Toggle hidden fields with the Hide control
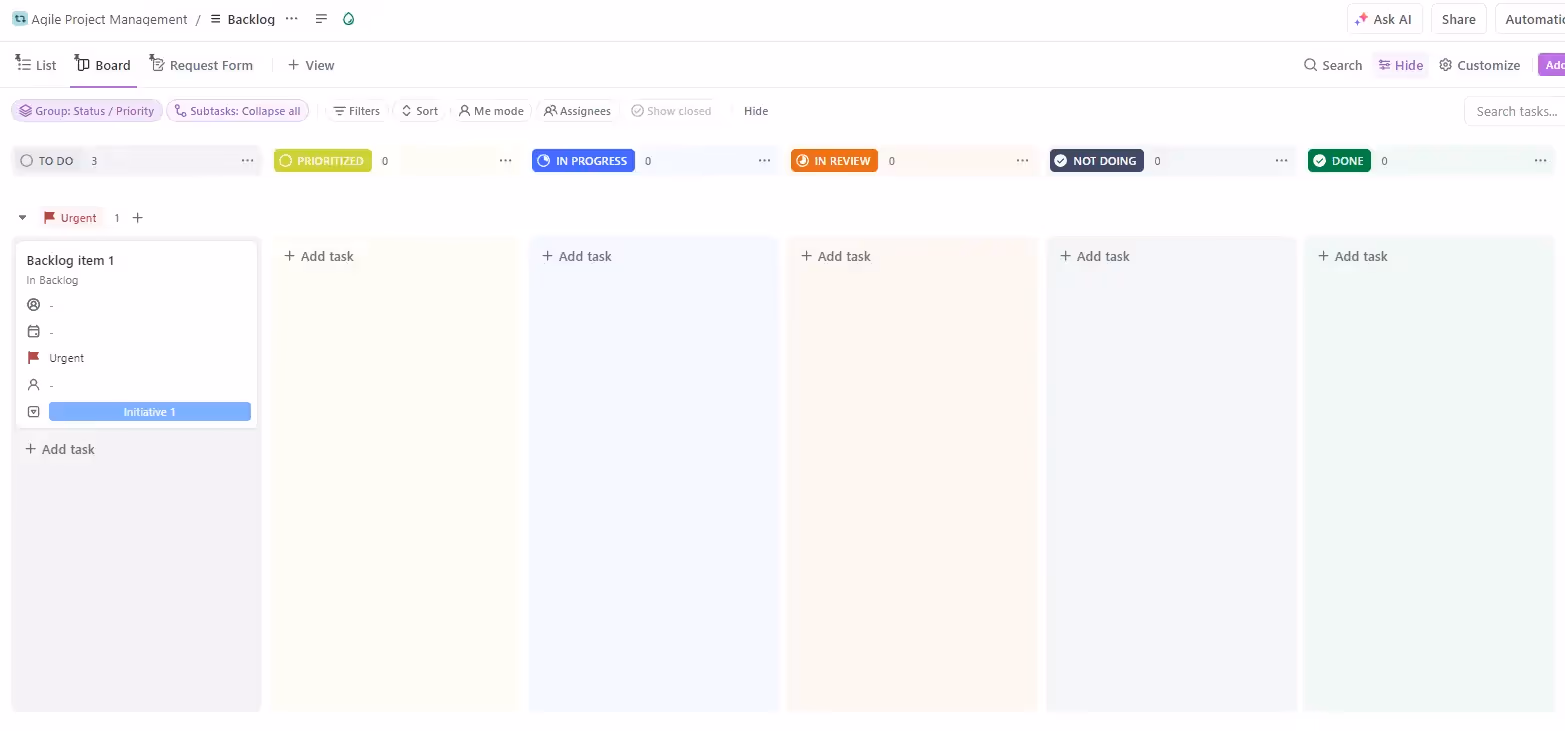 (755, 111)
